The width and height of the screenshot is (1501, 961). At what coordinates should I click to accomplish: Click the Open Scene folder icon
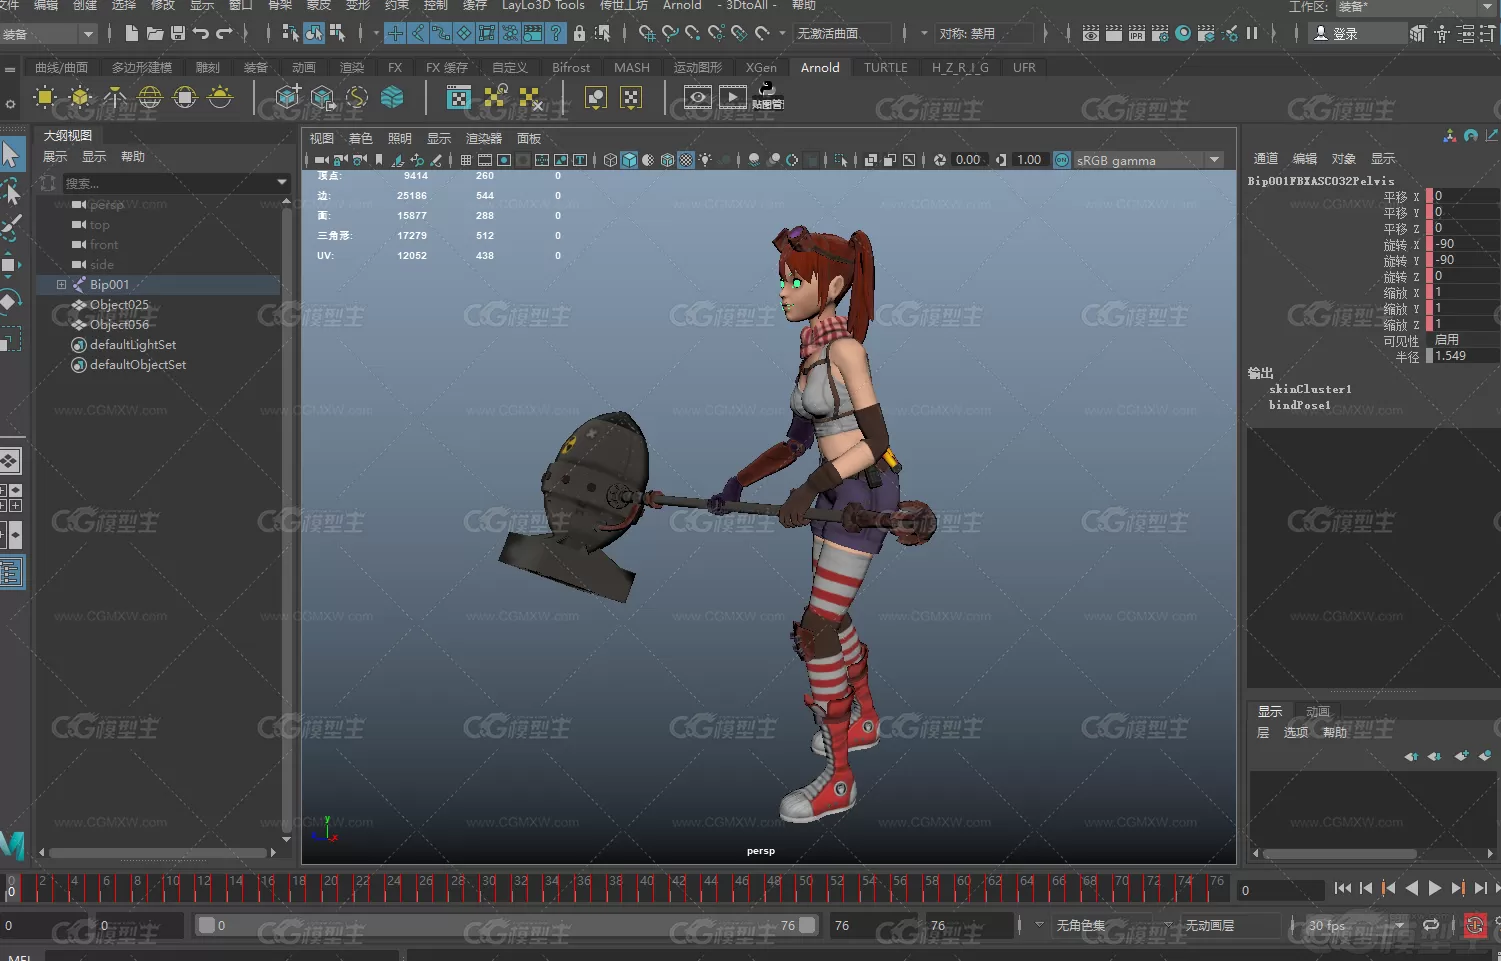pos(155,33)
